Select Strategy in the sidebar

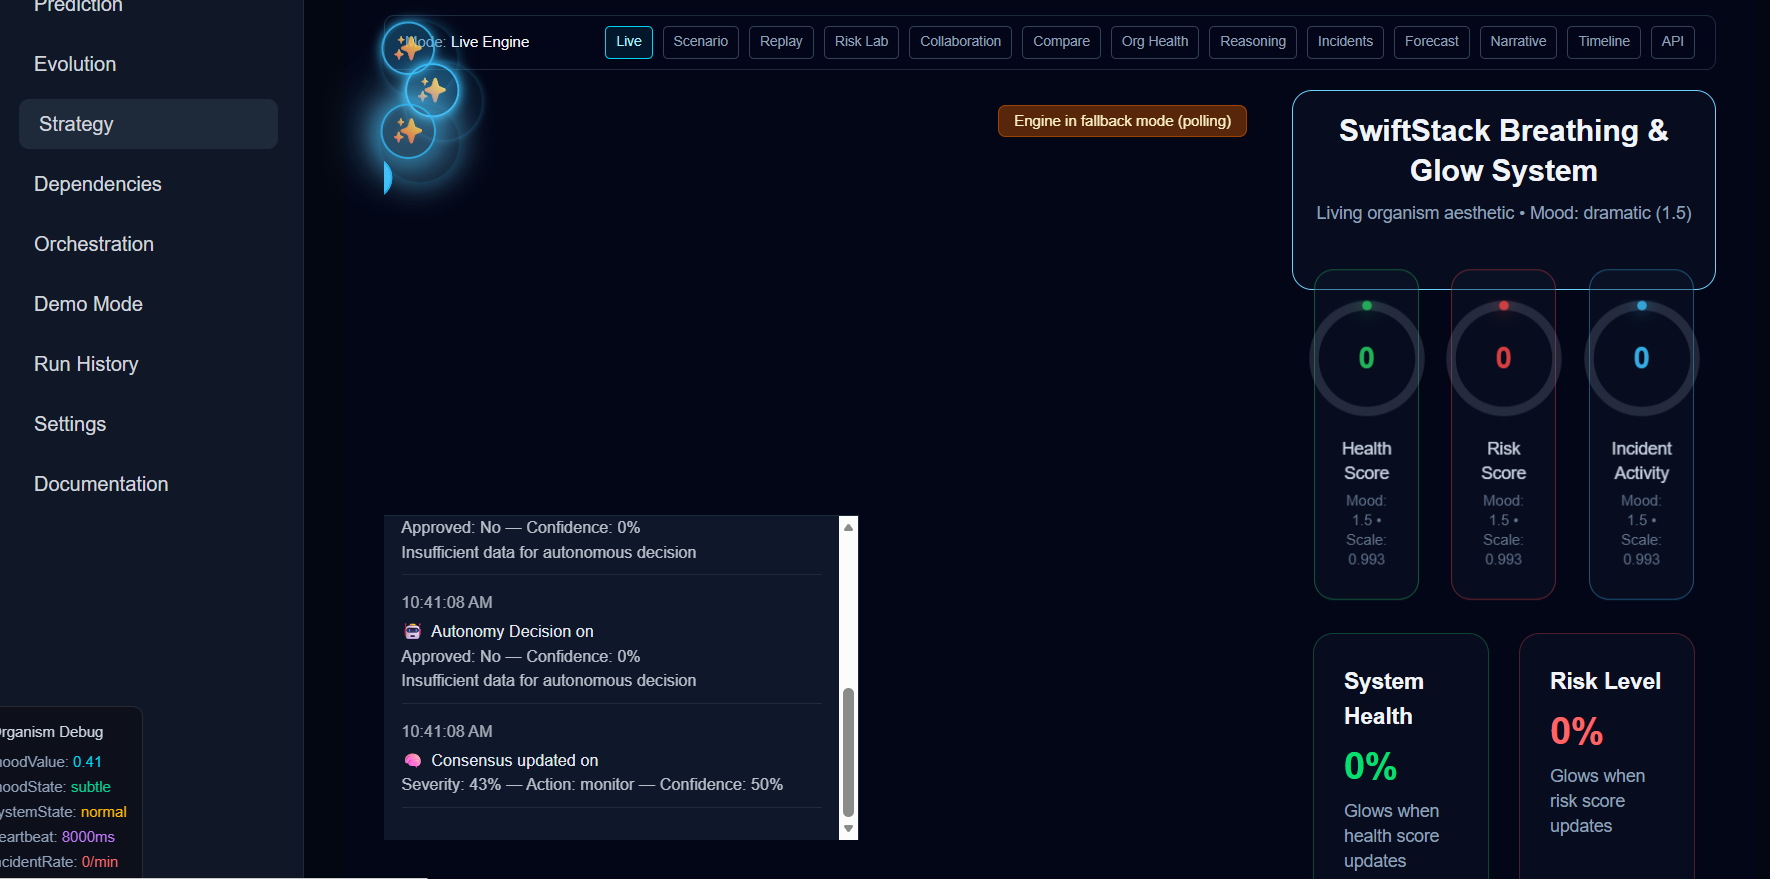[148, 124]
